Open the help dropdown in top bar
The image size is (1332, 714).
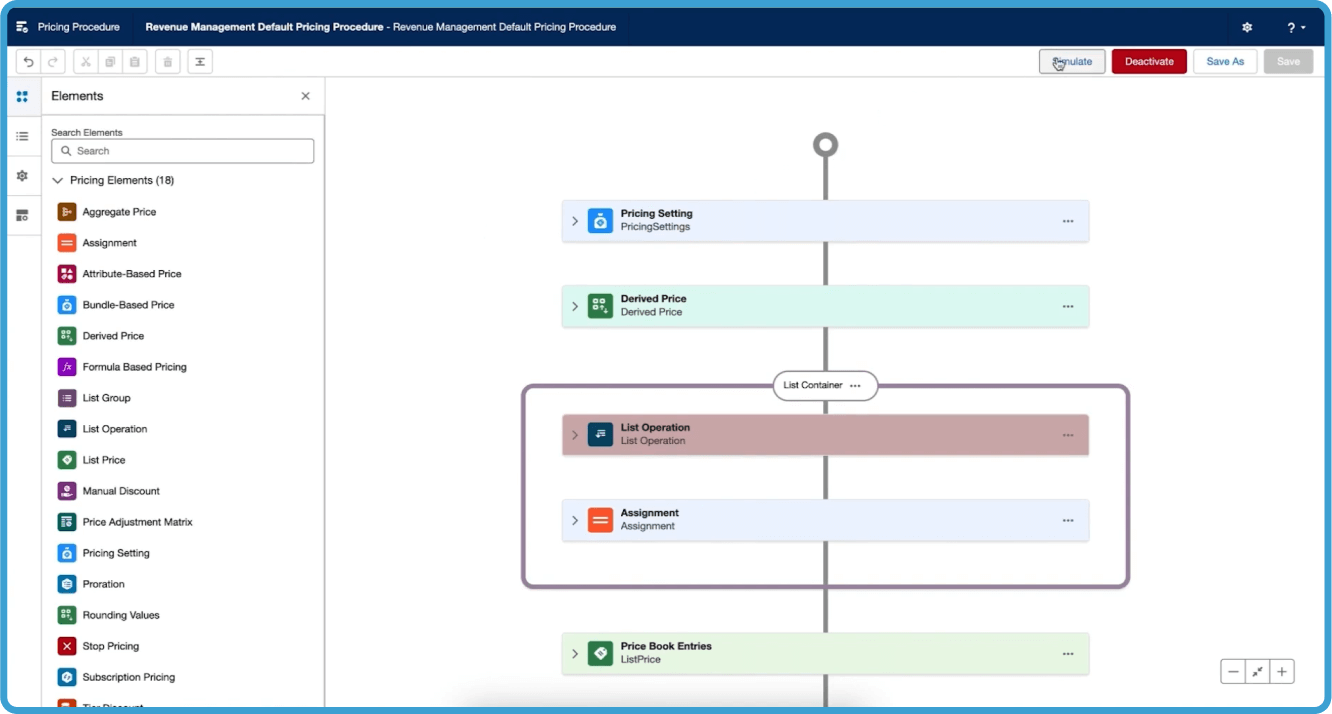tap(1294, 27)
